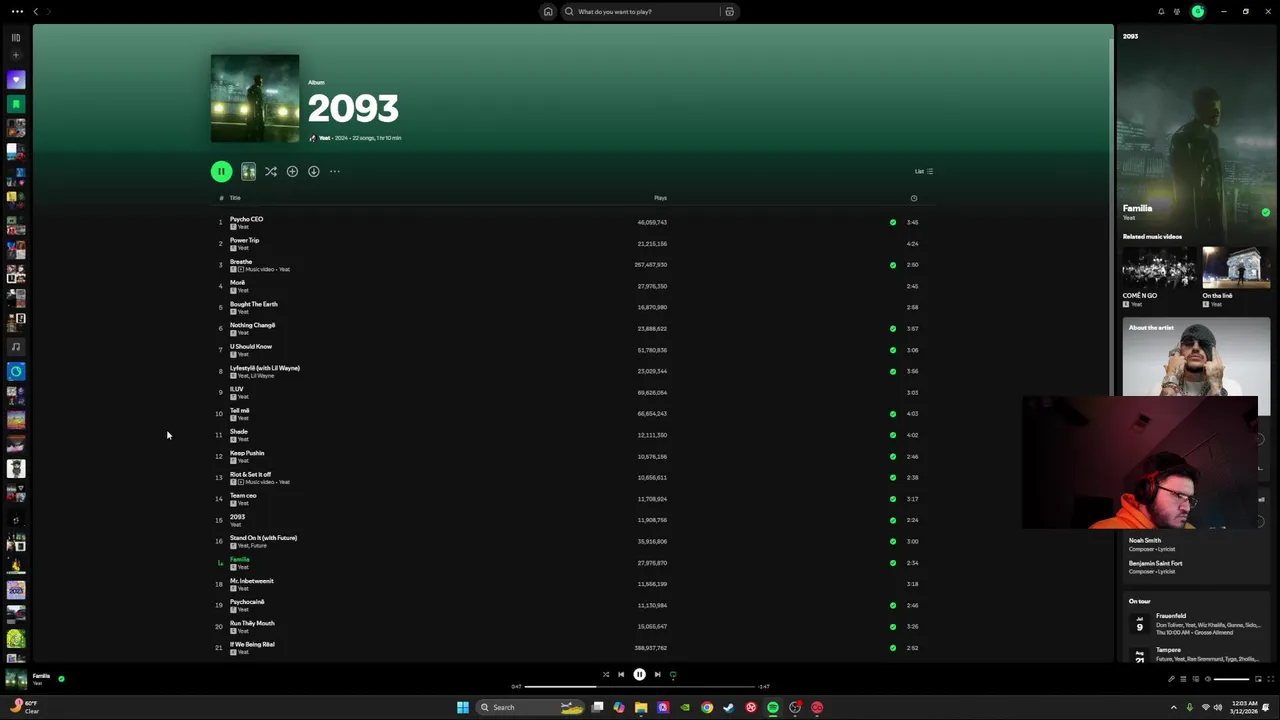Open Yeat artist link in the album header
1280x720 pixels.
point(324,138)
